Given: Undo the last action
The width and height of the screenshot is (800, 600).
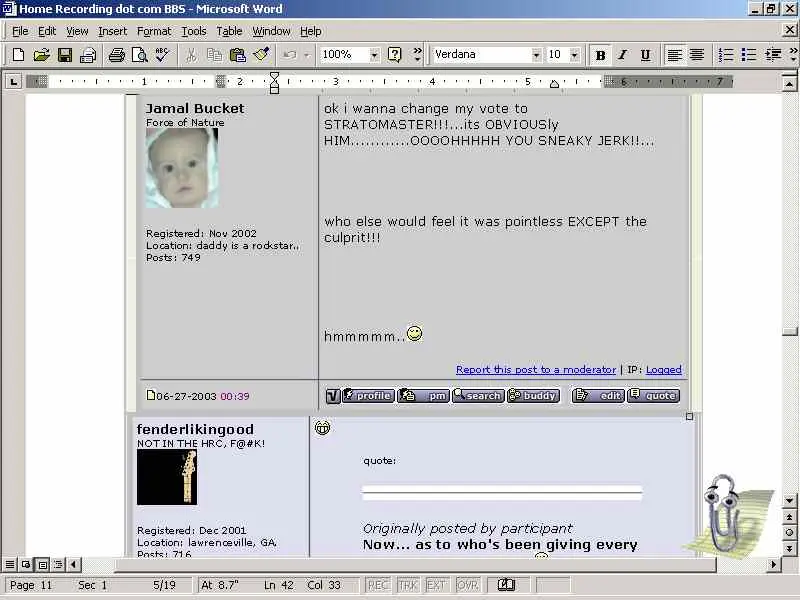Looking at the screenshot, I should tap(289, 55).
